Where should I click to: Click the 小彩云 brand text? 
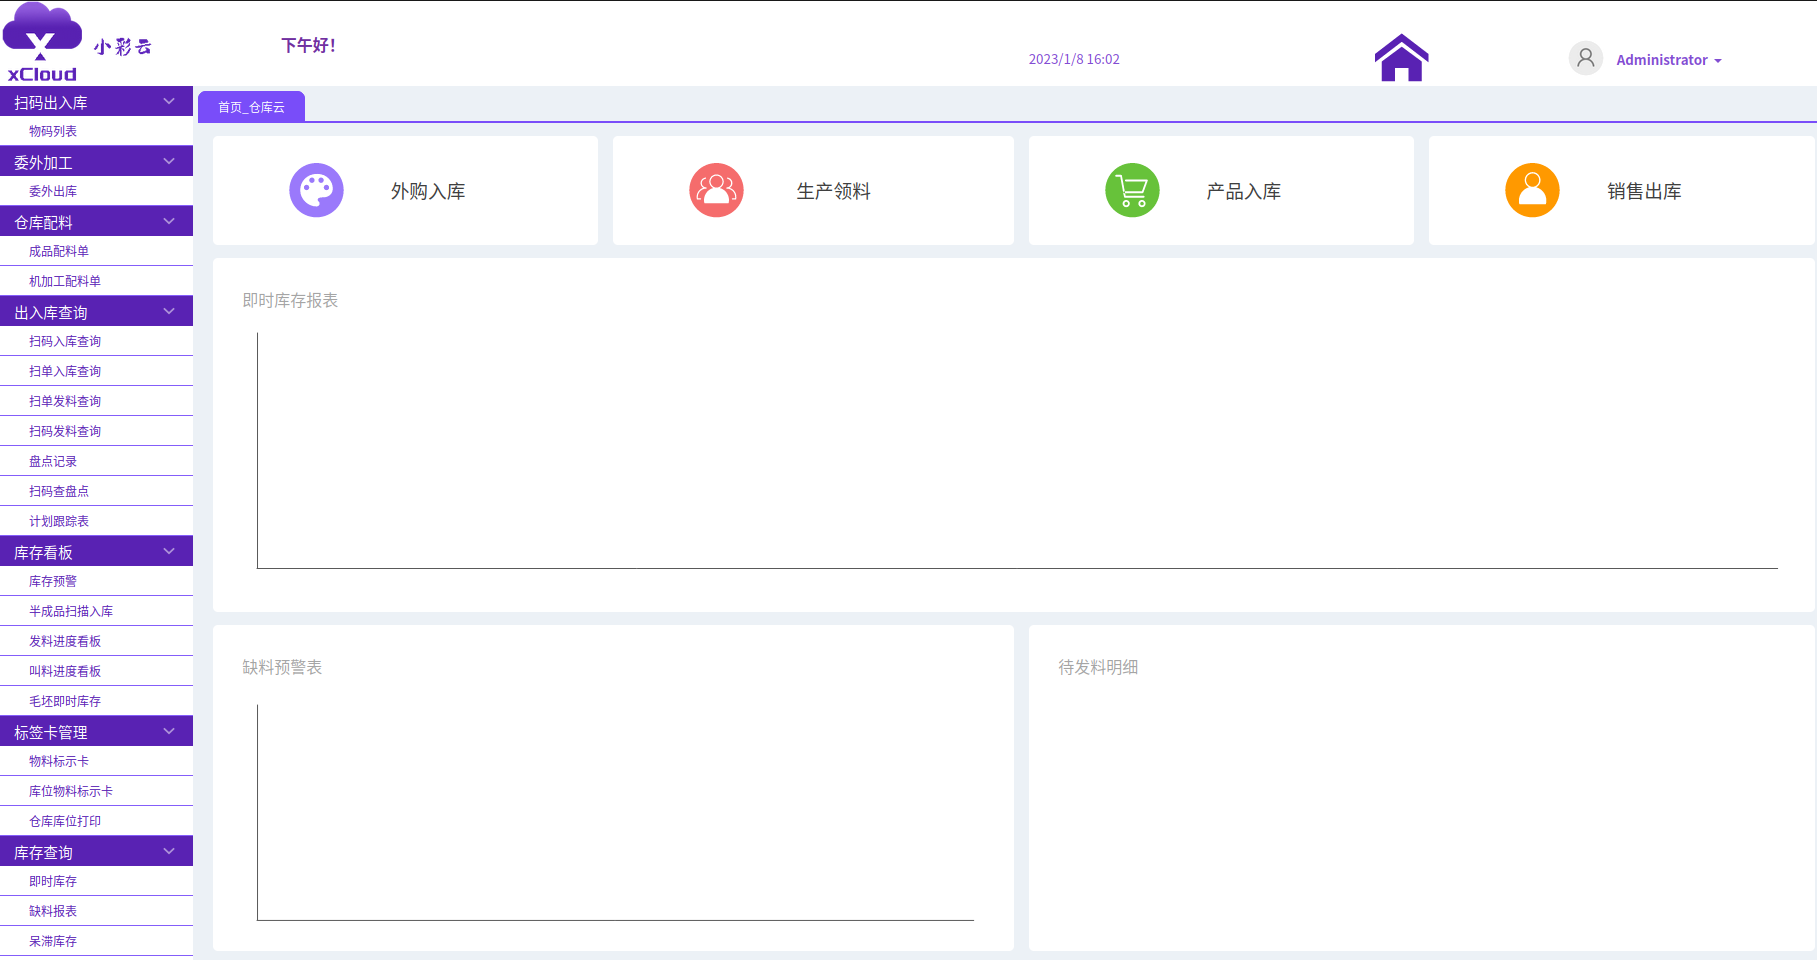coord(123,47)
